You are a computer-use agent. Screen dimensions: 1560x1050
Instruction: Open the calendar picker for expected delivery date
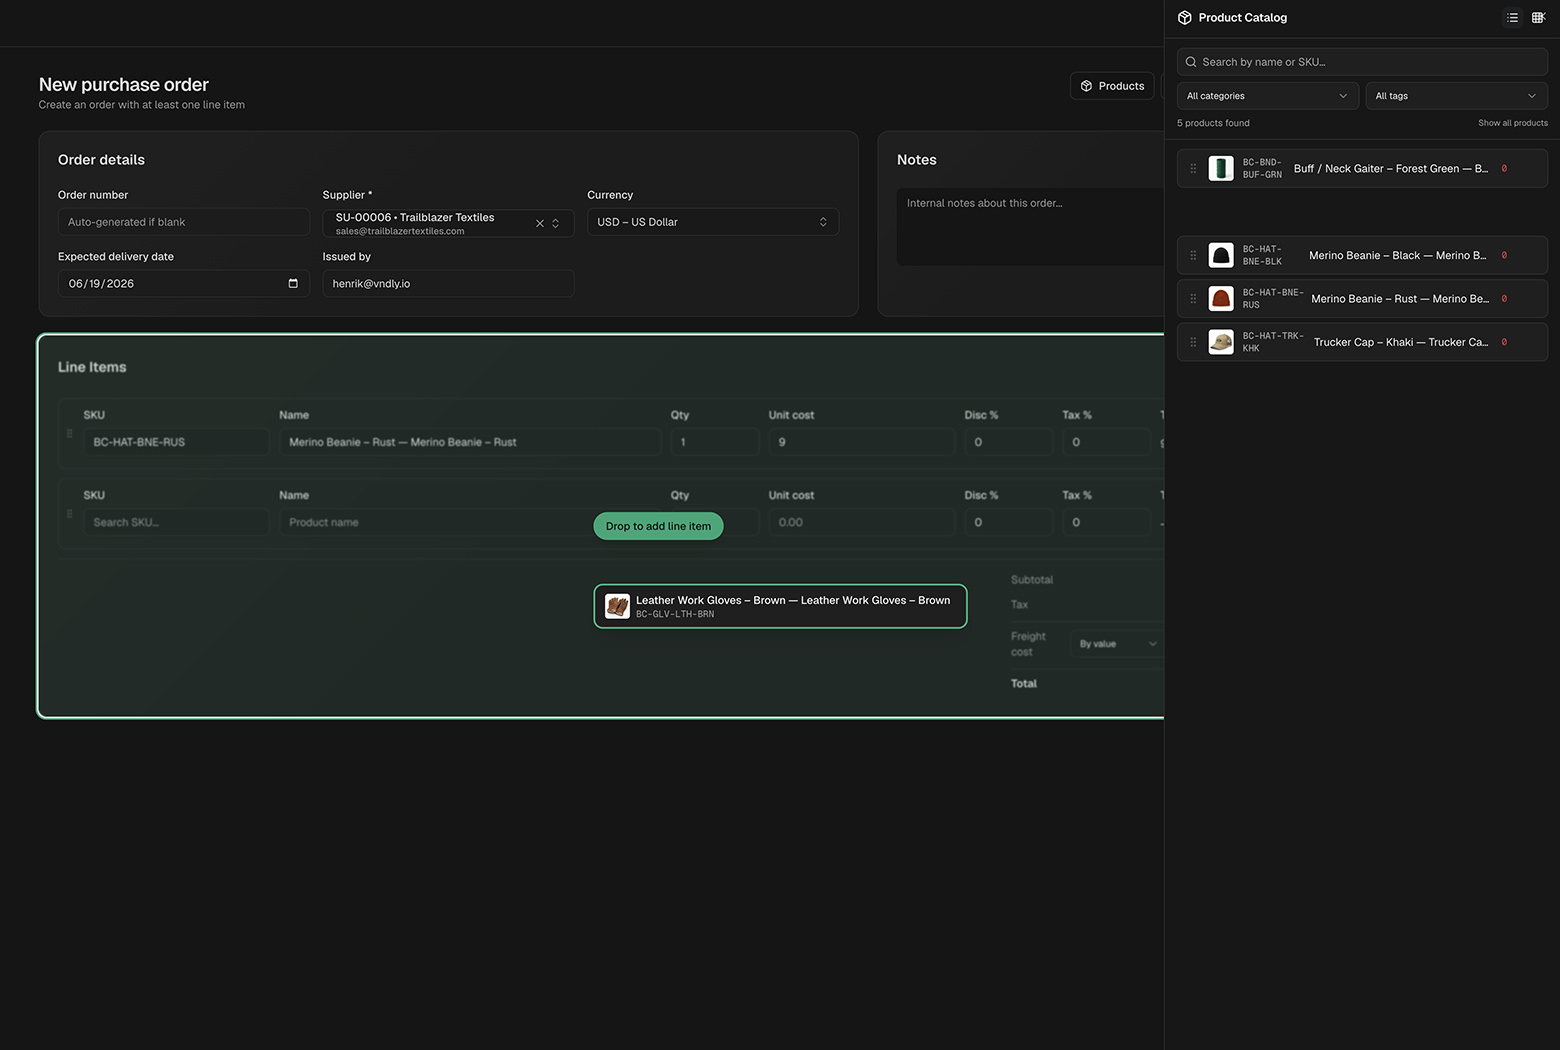coord(293,284)
